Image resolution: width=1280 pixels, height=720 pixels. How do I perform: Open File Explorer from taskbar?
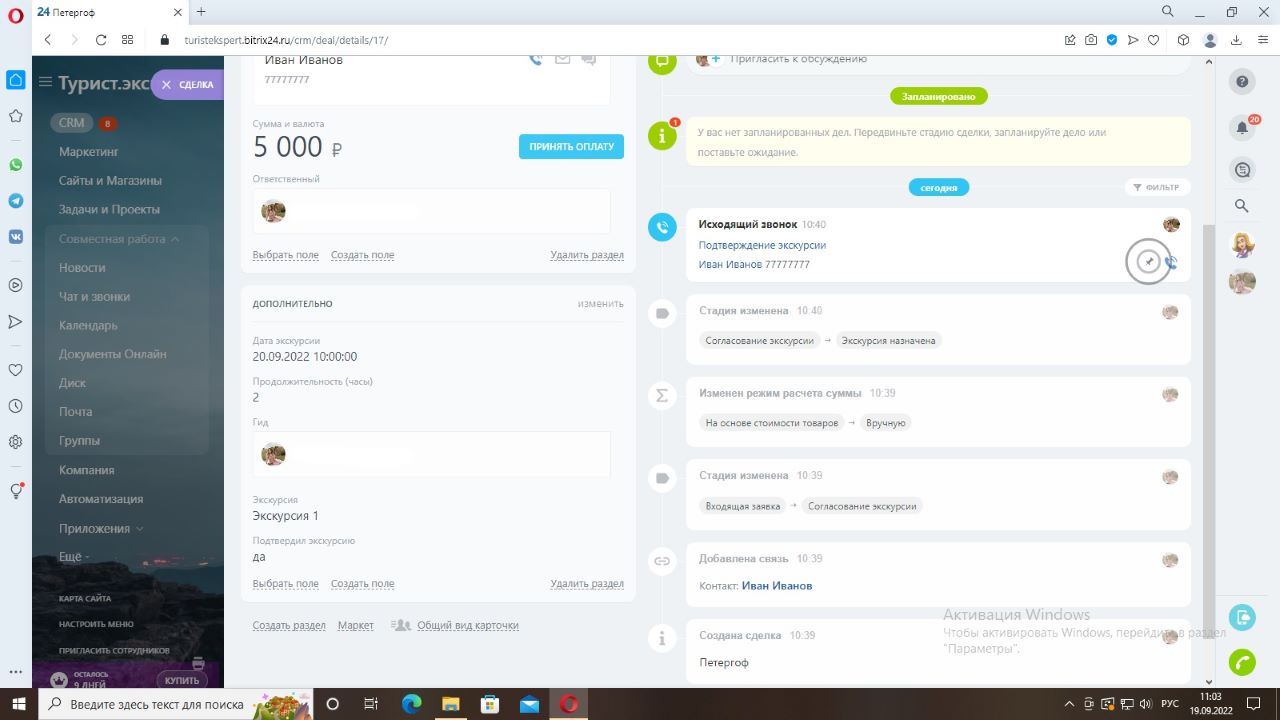pos(450,704)
